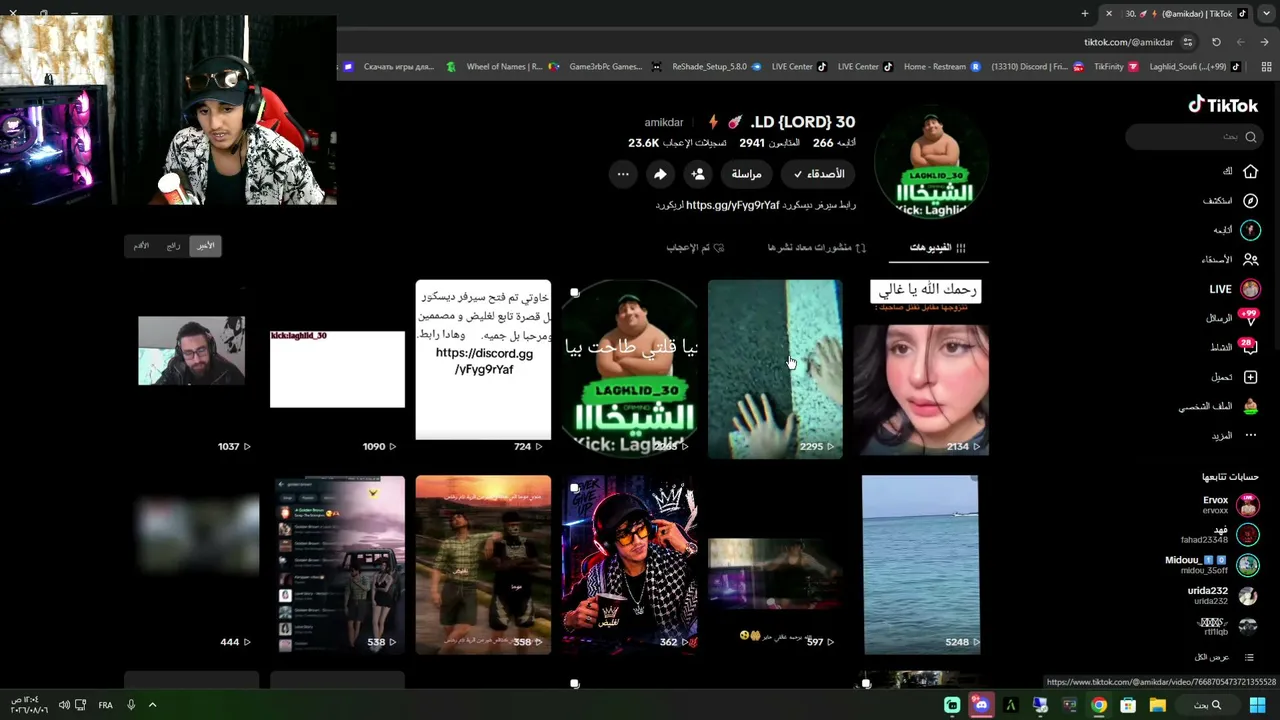Open the woman video with 2134 views

pyautogui.click(x=921, y=368)
